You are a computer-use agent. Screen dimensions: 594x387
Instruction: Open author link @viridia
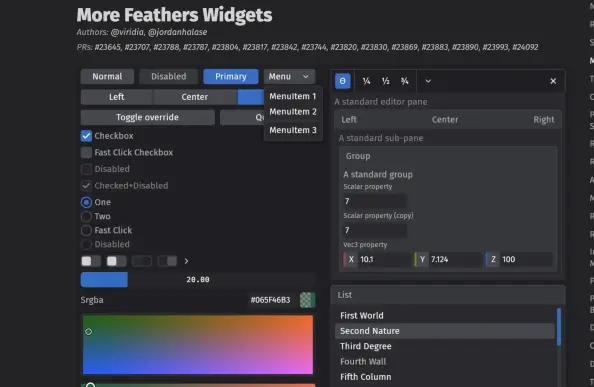[127, 32]
